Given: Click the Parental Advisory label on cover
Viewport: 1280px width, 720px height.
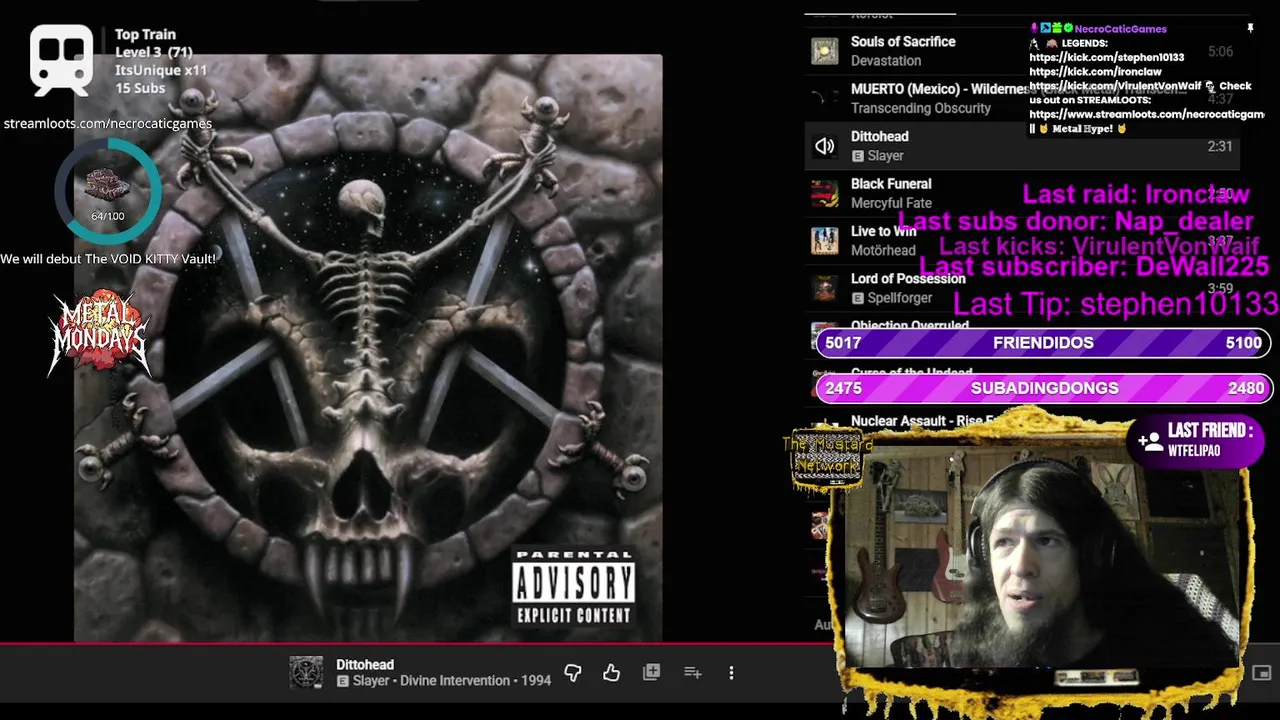Looking at the screenshot, I should [x=573, y=587].
